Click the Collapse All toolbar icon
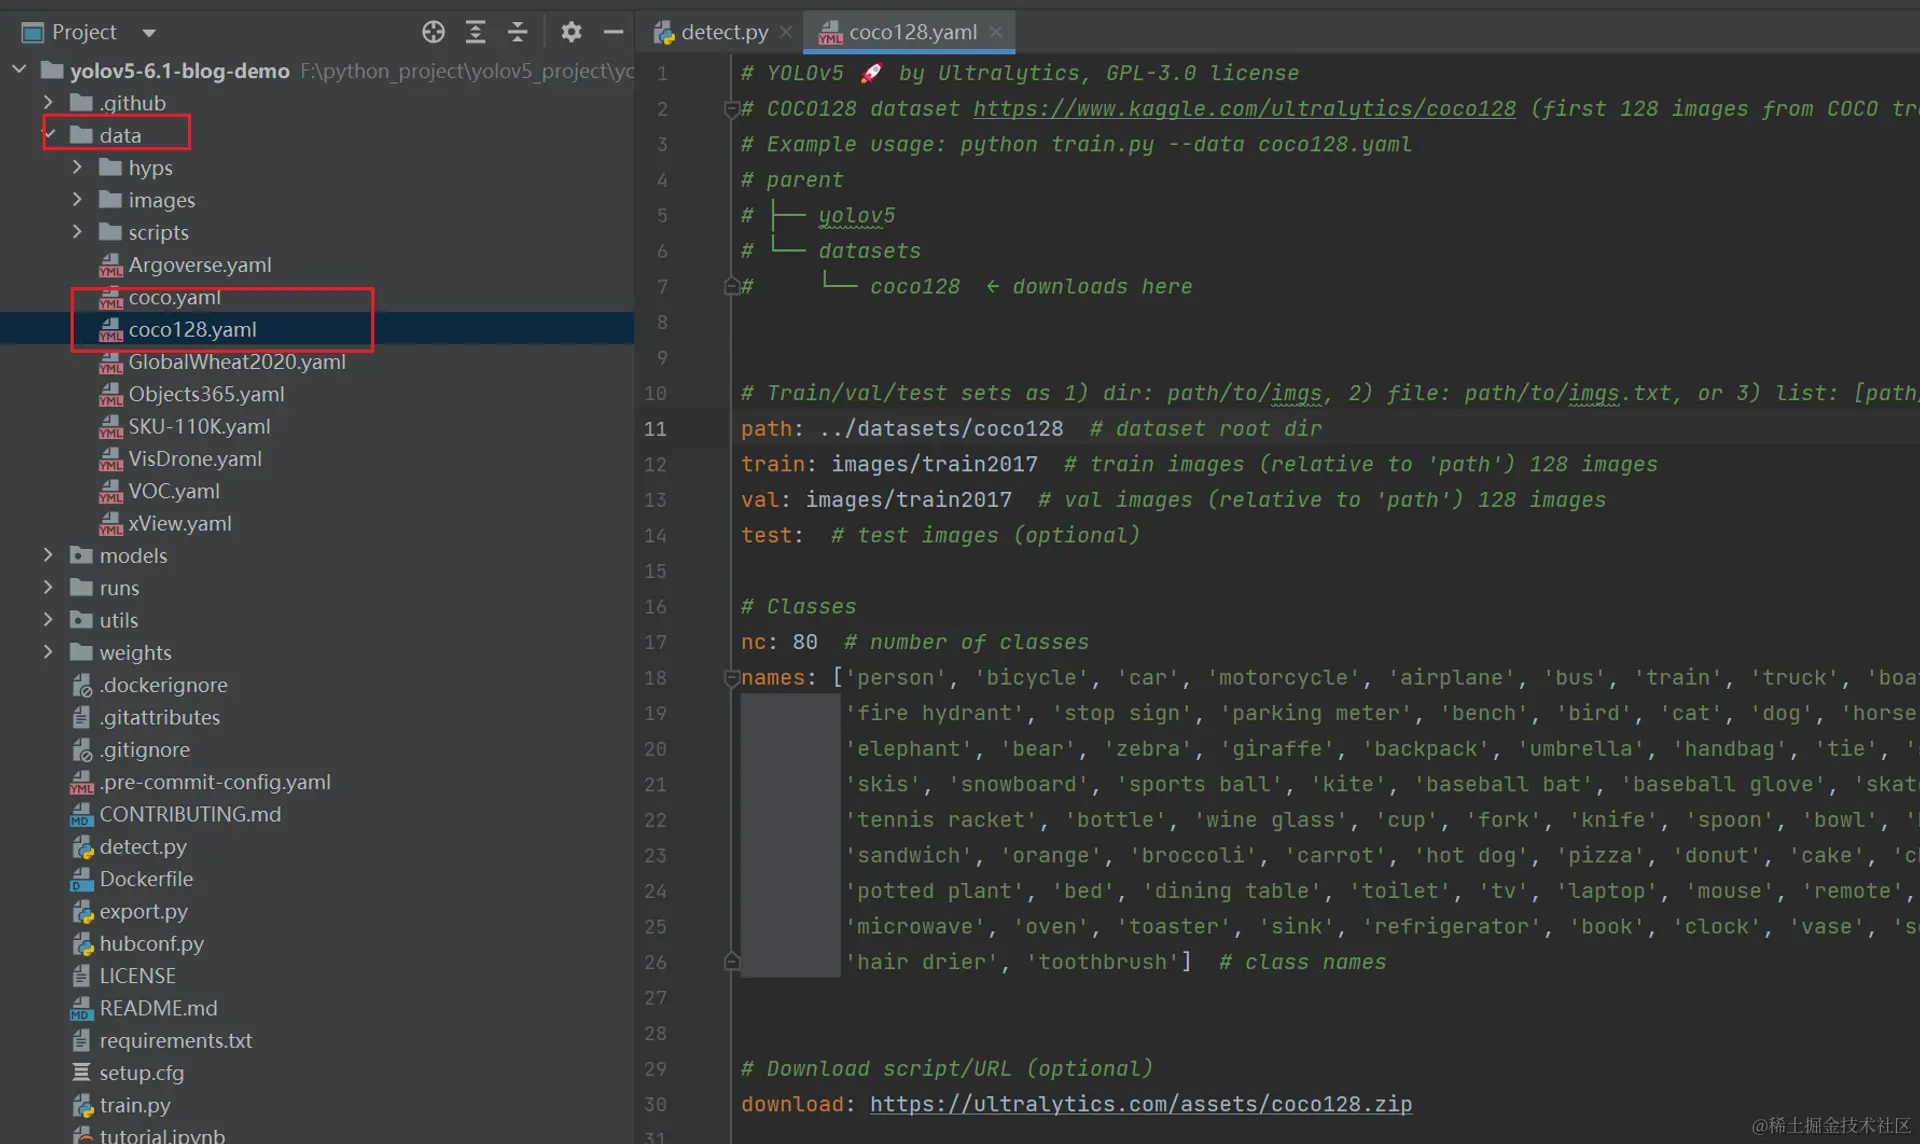This screenshot has height=1144, width=1920. coord(517,32)
